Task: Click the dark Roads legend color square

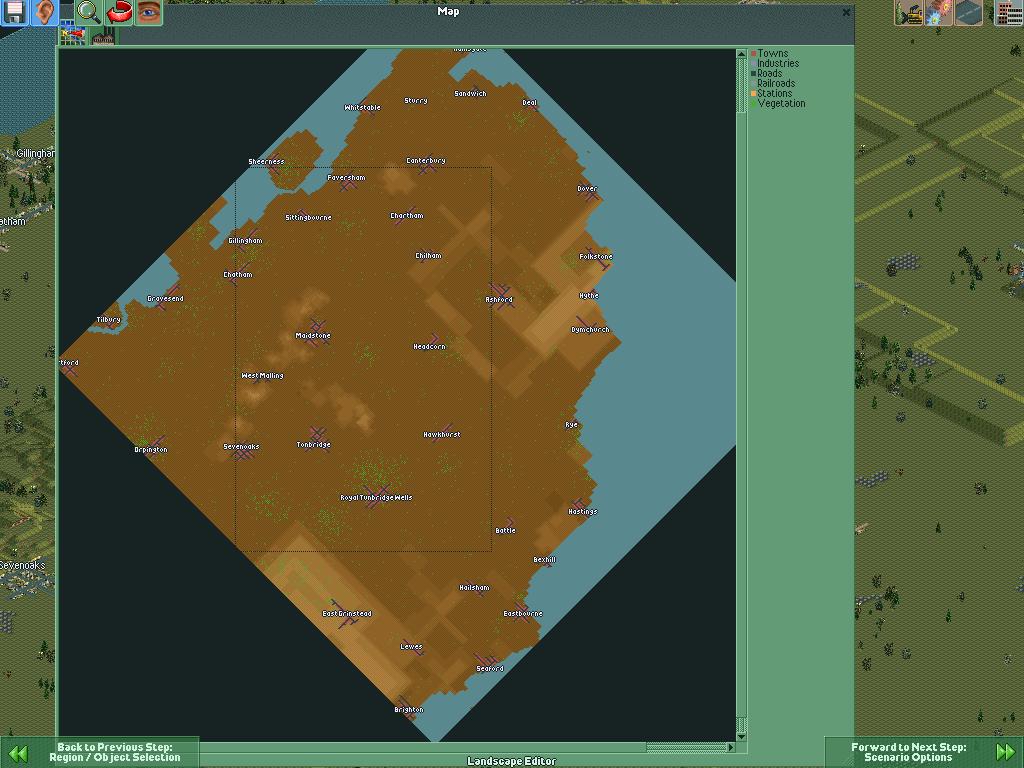Action: point(754,74)
